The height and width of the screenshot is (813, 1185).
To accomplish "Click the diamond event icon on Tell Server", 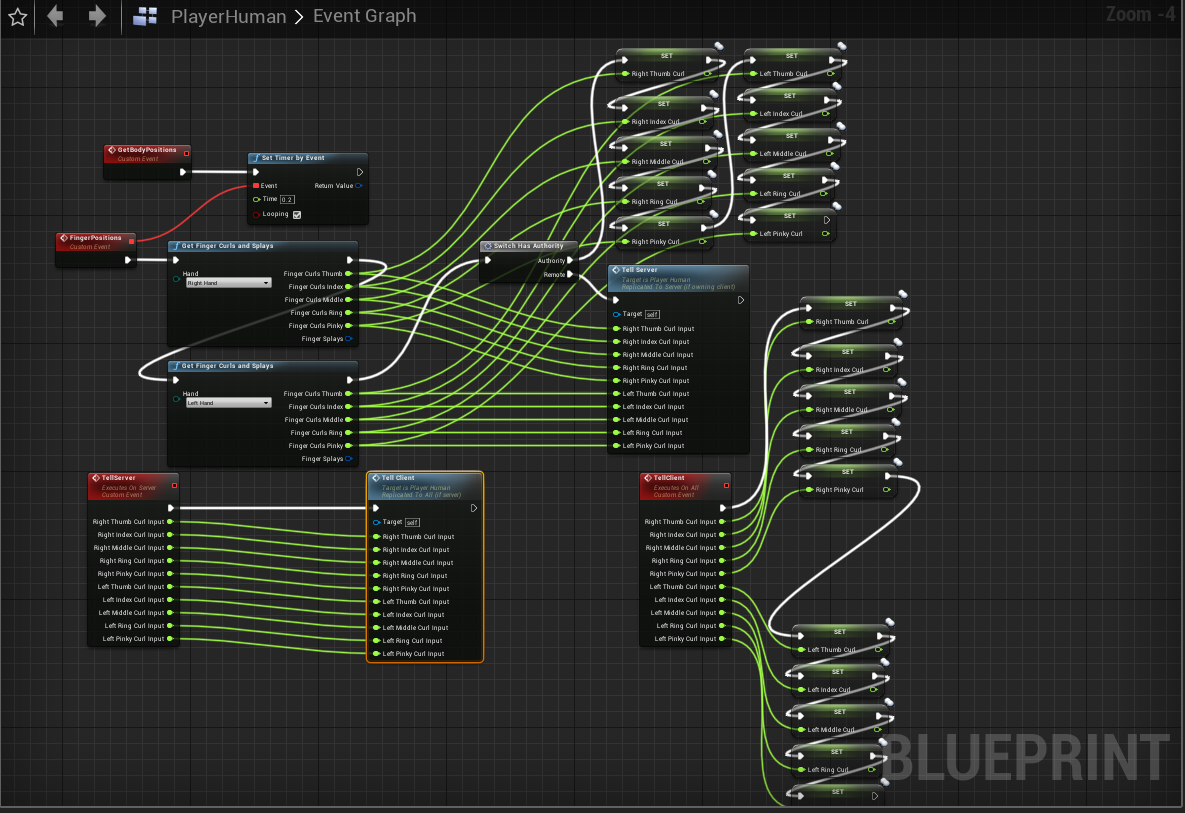I will point(615,269).
